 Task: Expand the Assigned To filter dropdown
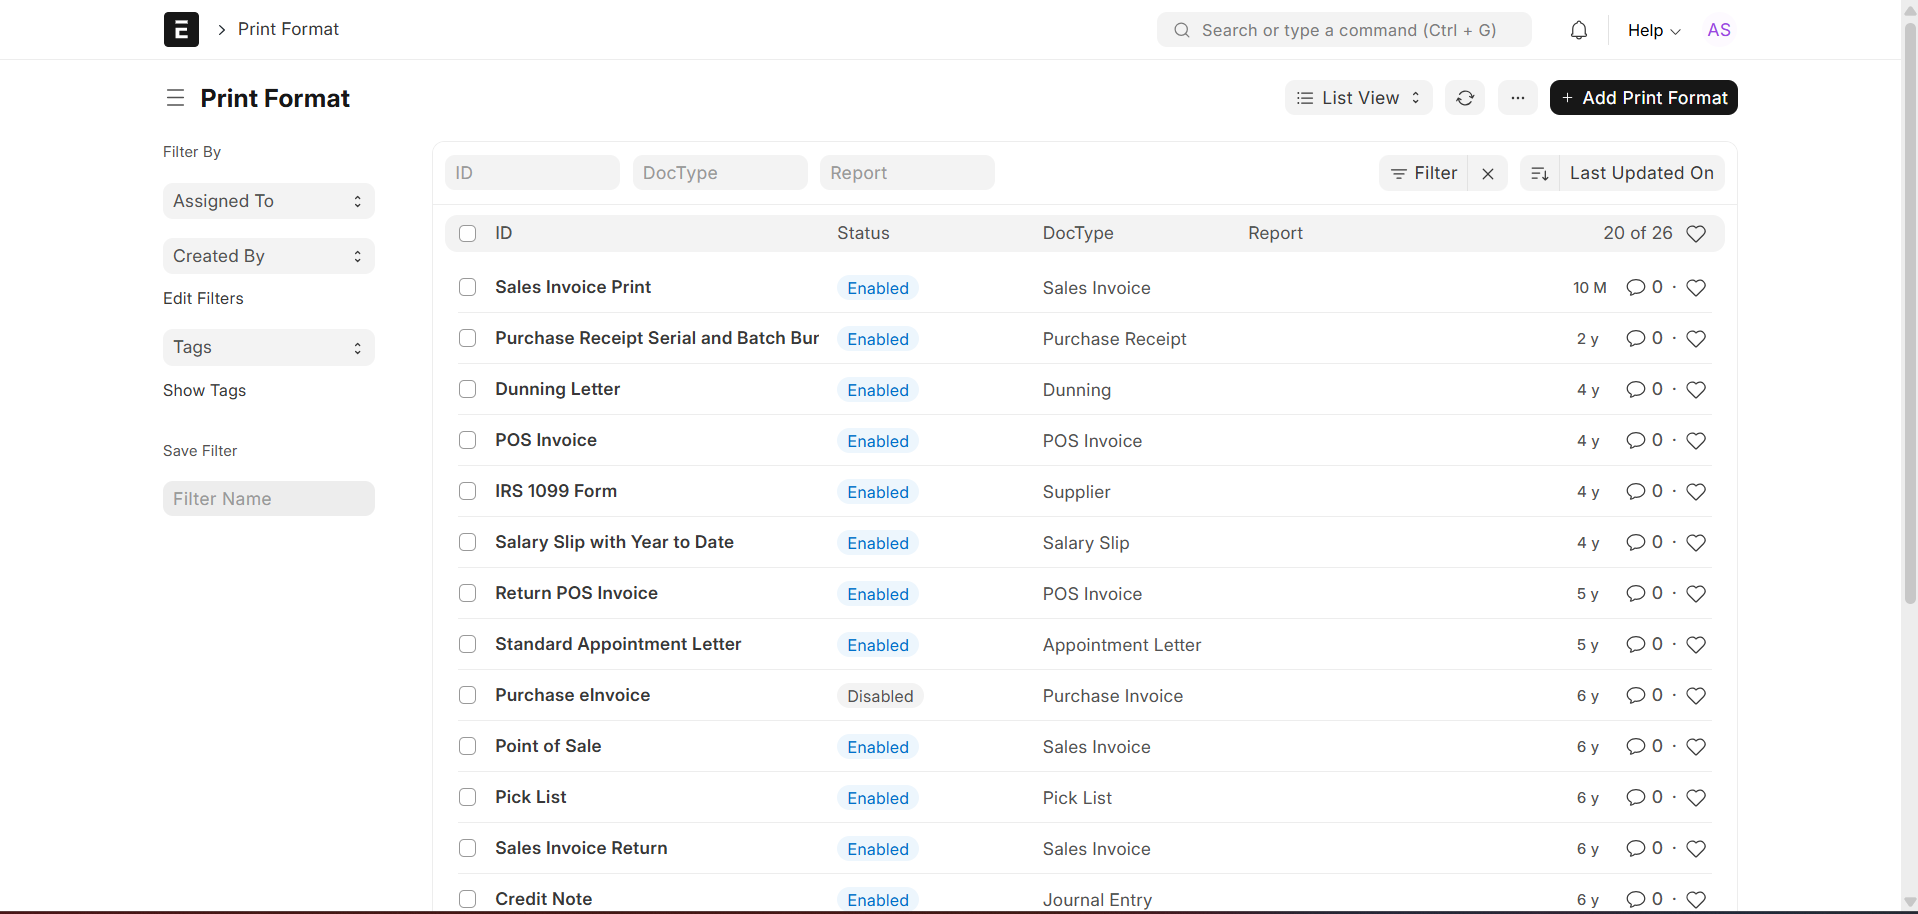point(268,201)
